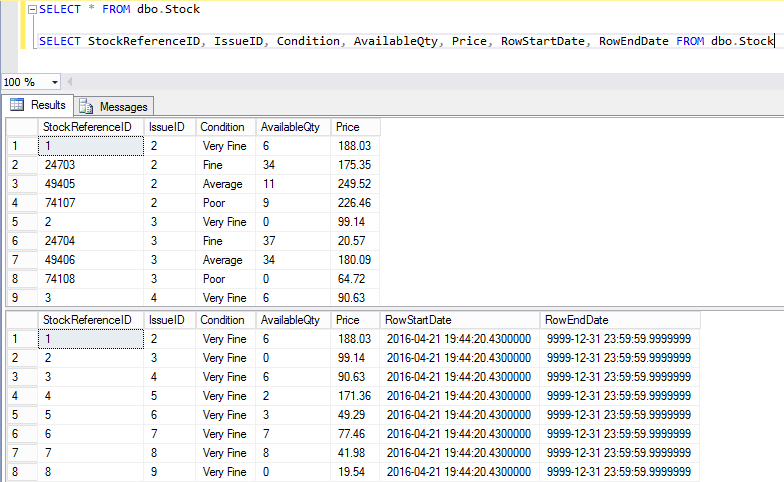This screenshot has height=482, width=784.
Task: Switch to the Messages tab
Action: [x=114, y=106]
